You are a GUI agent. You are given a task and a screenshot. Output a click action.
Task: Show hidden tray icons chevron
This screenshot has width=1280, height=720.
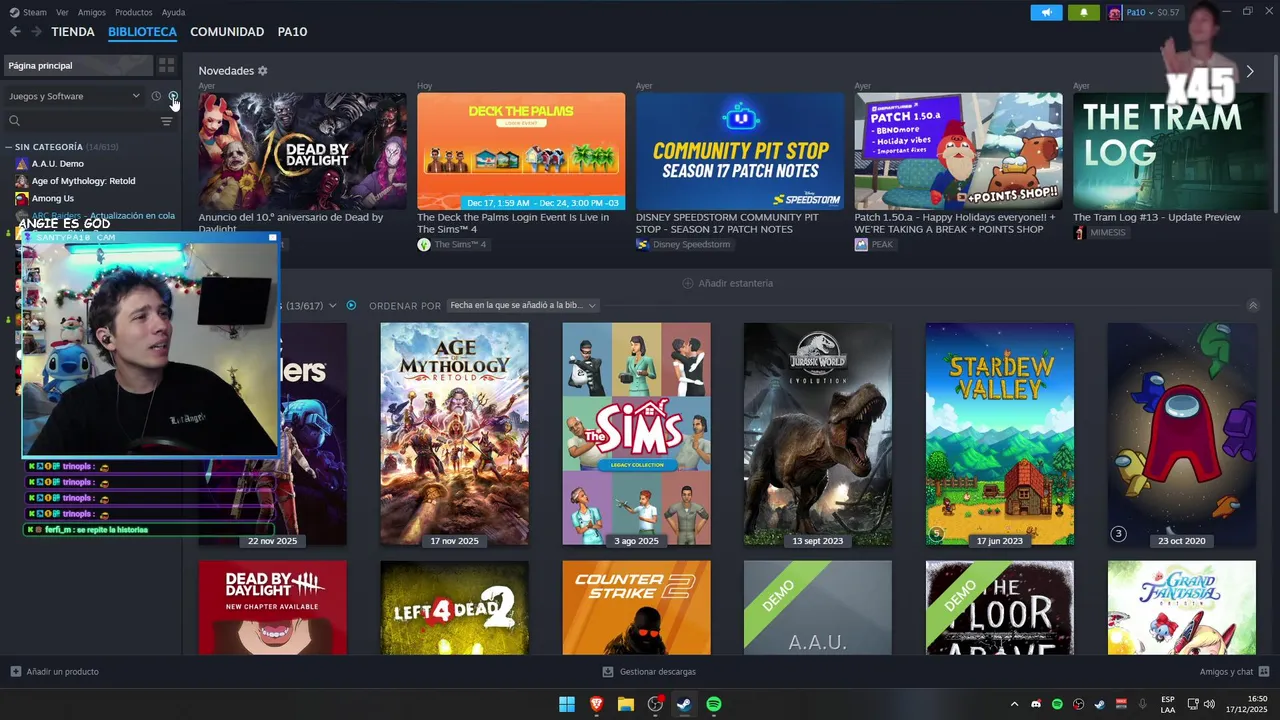(x=1014, y=704)
